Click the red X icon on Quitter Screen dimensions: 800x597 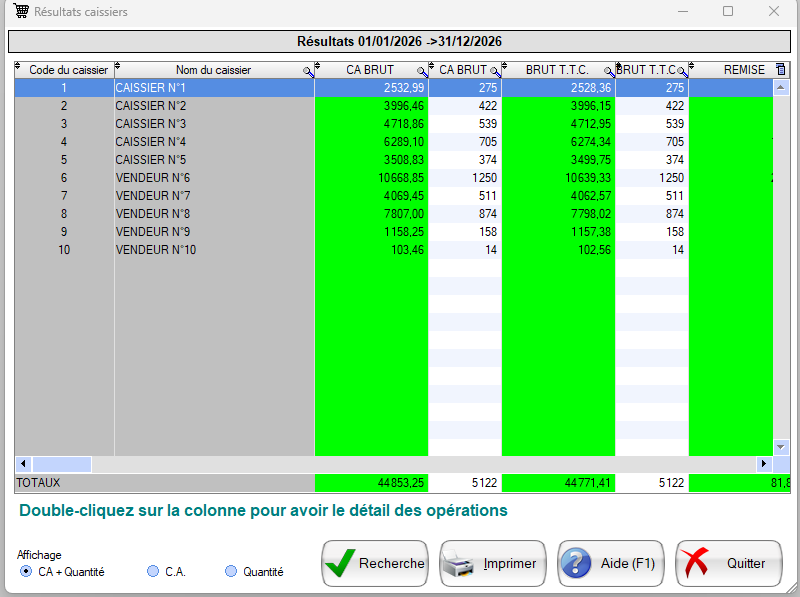[x=696, y=563]
